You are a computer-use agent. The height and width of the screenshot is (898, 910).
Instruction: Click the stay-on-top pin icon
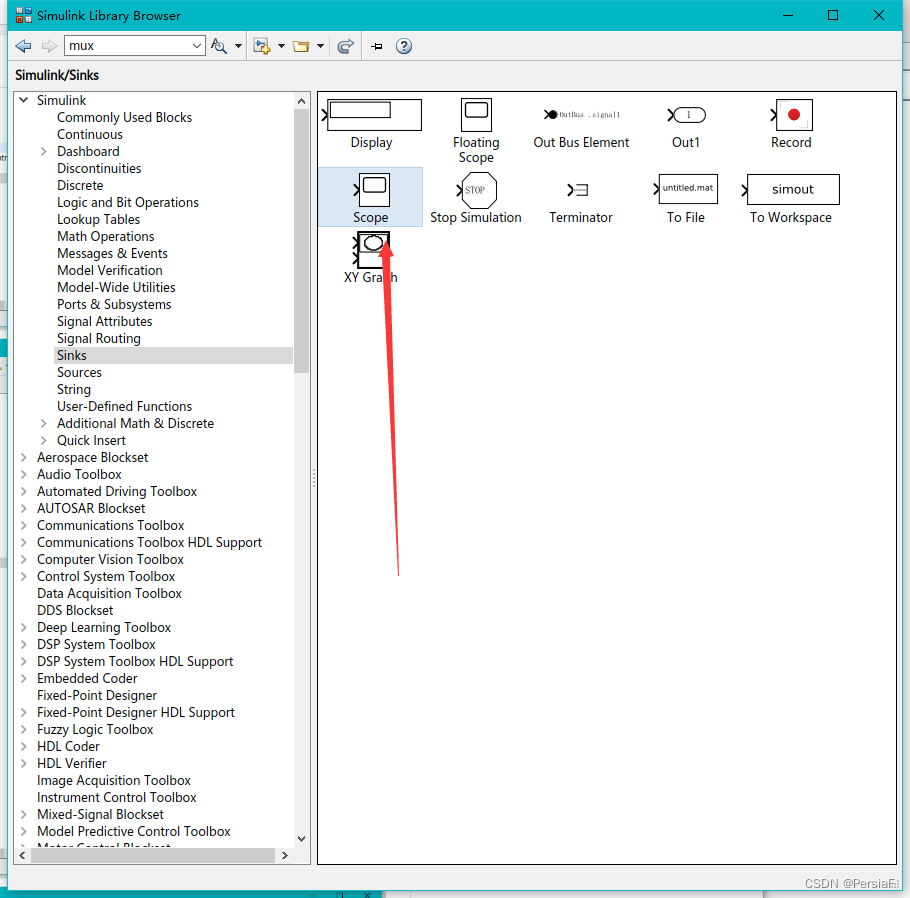pyautogui.click(x=377, y=46)
